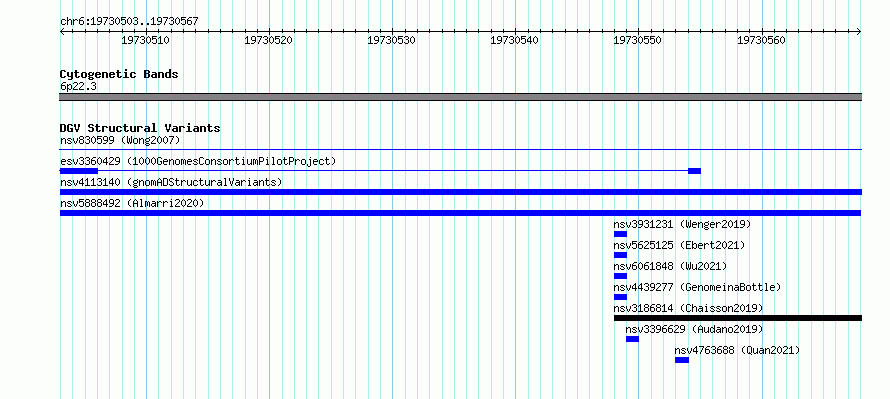This screenshot has height=399, width=890.
Task: Open nsv3186814 (Chaisson2019) label
Action: (689, 308)
